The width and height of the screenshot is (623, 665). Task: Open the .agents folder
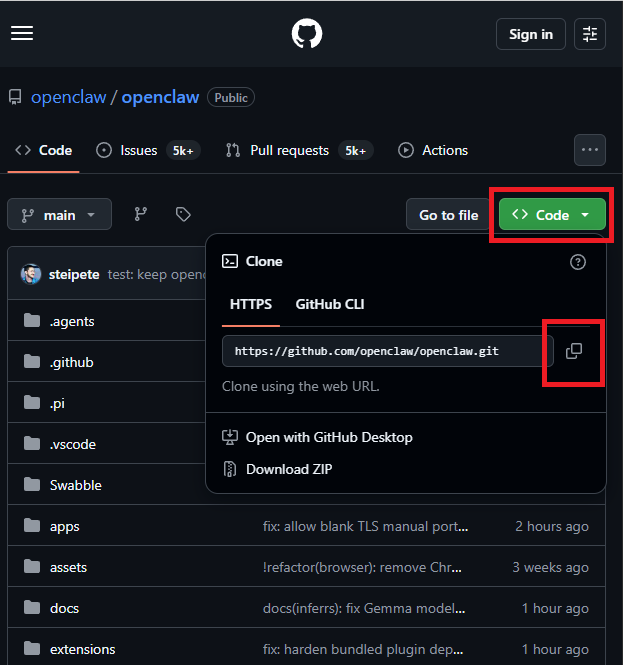(x=72, y=321)
